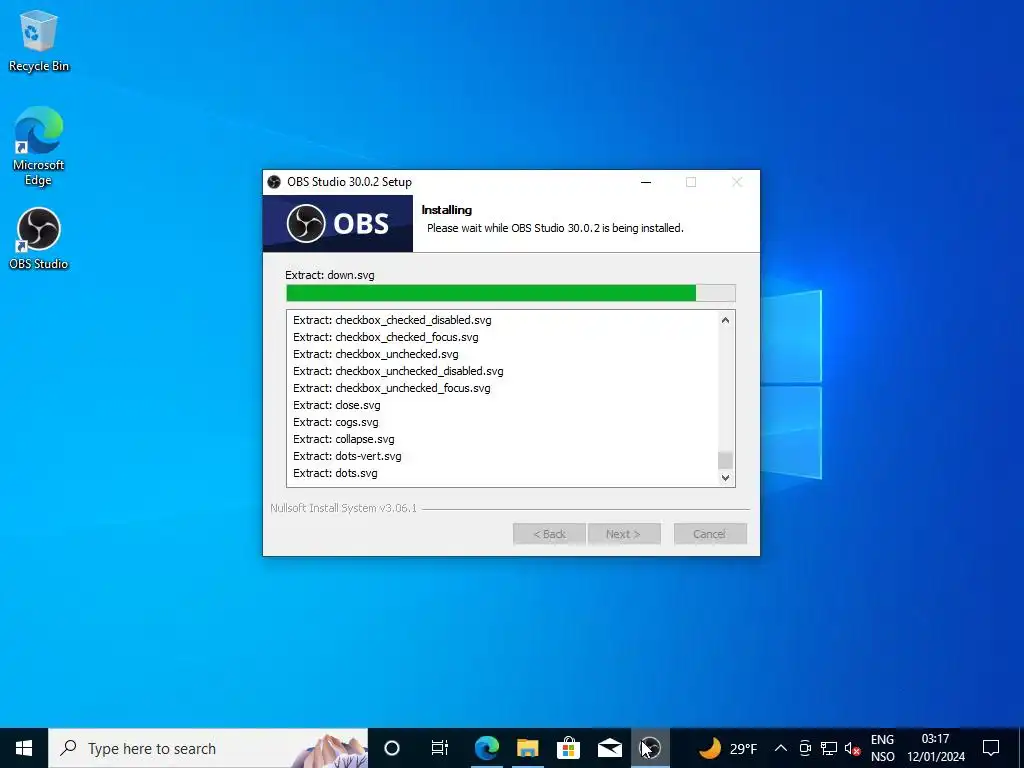Click the disabled Back button
The height and width of the screenshot is (768, 1024).
click(x=549, y=534)
